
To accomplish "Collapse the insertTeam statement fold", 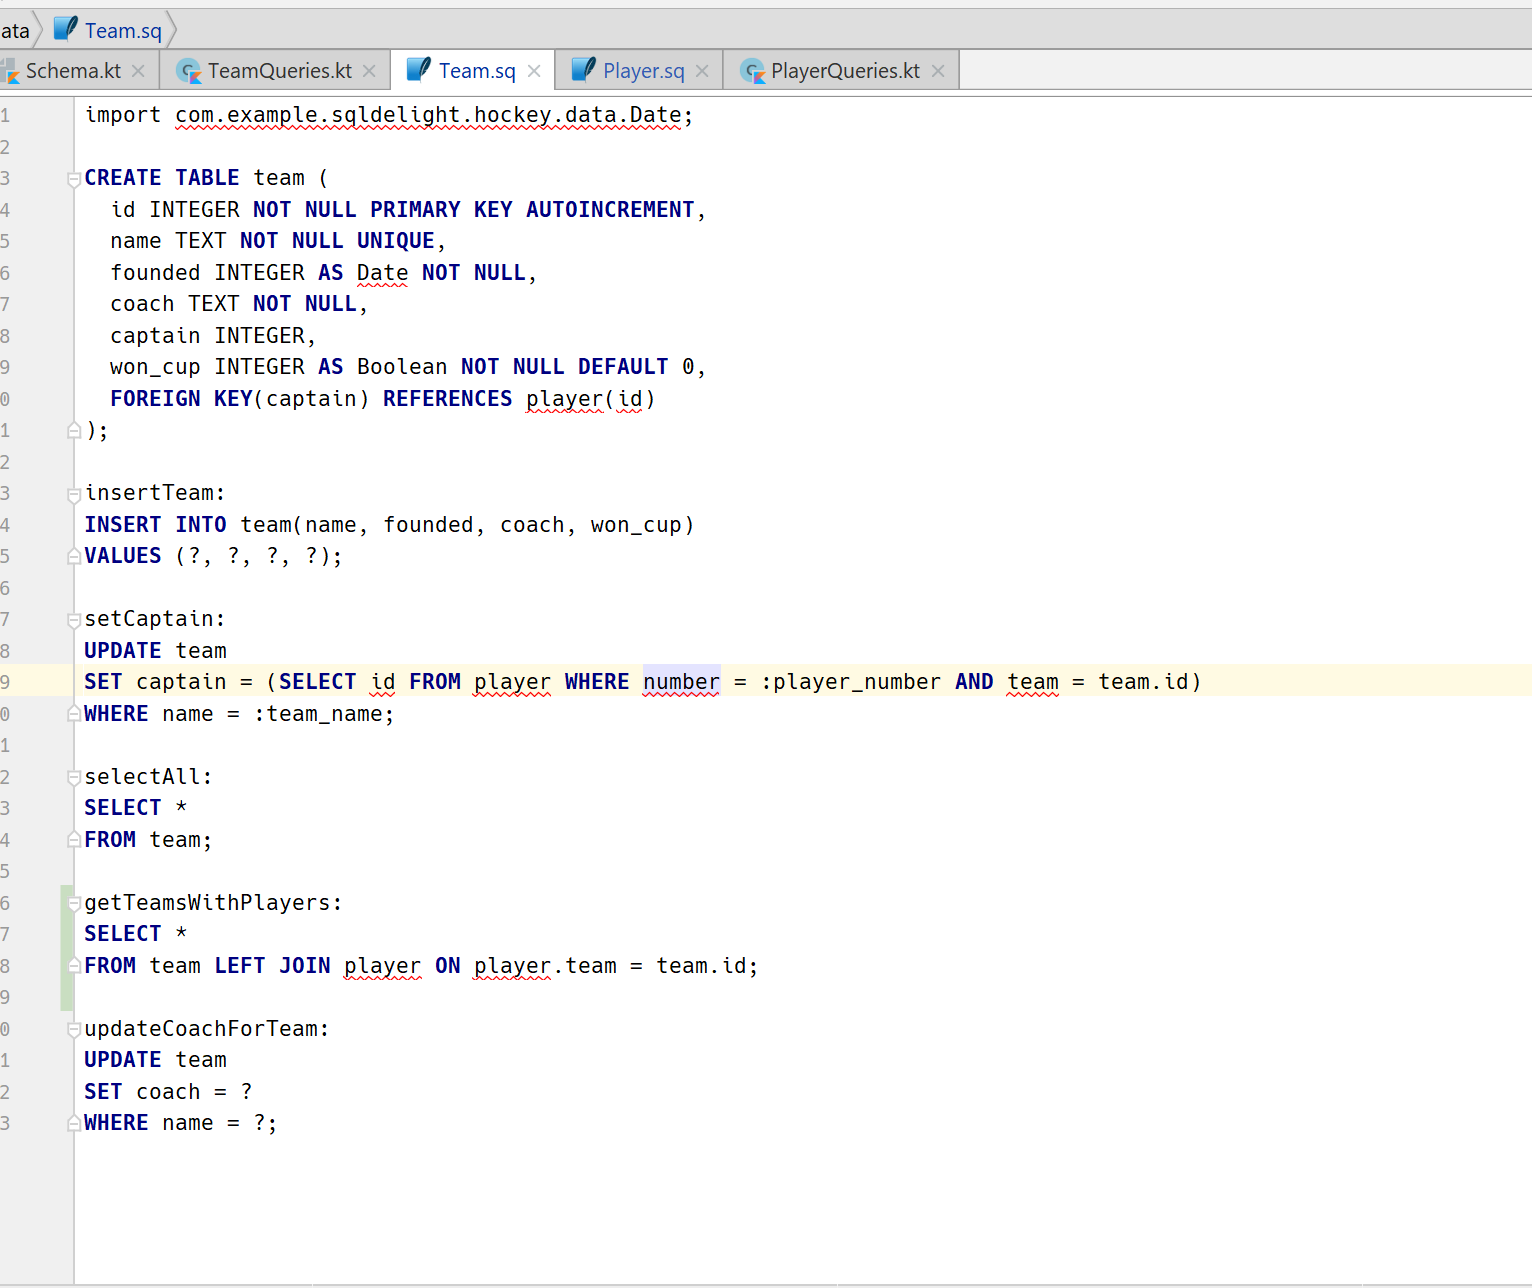I will tap(73, 493).
